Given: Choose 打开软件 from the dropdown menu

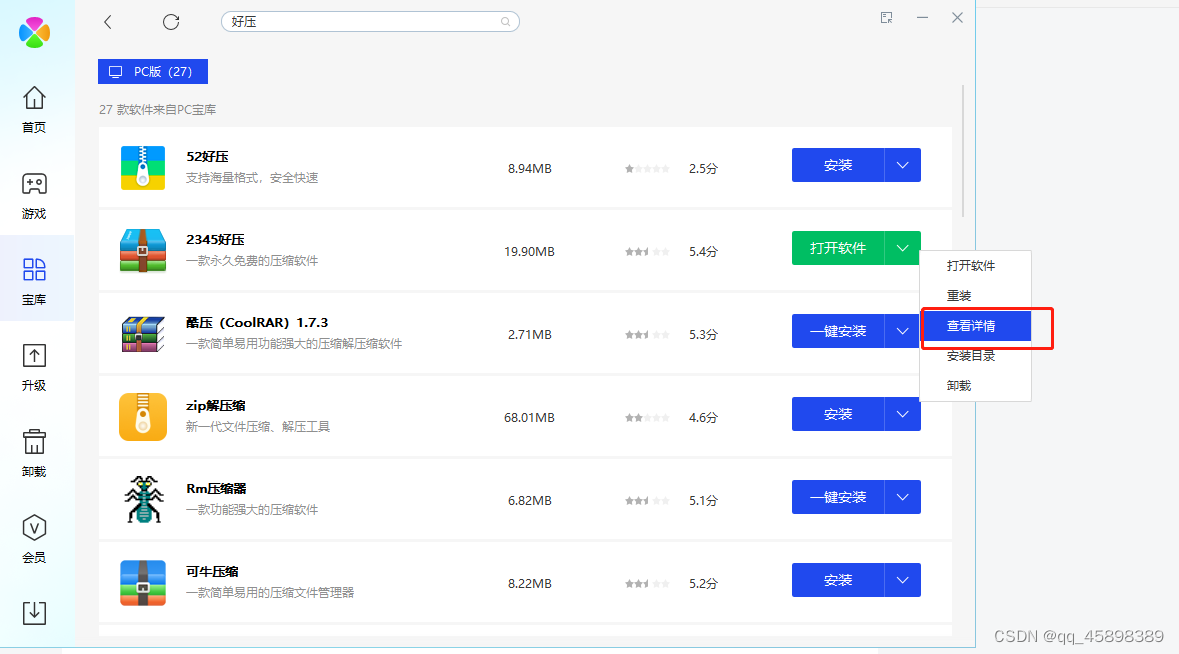Looking at the screenshot, I should tap(975, 266).
